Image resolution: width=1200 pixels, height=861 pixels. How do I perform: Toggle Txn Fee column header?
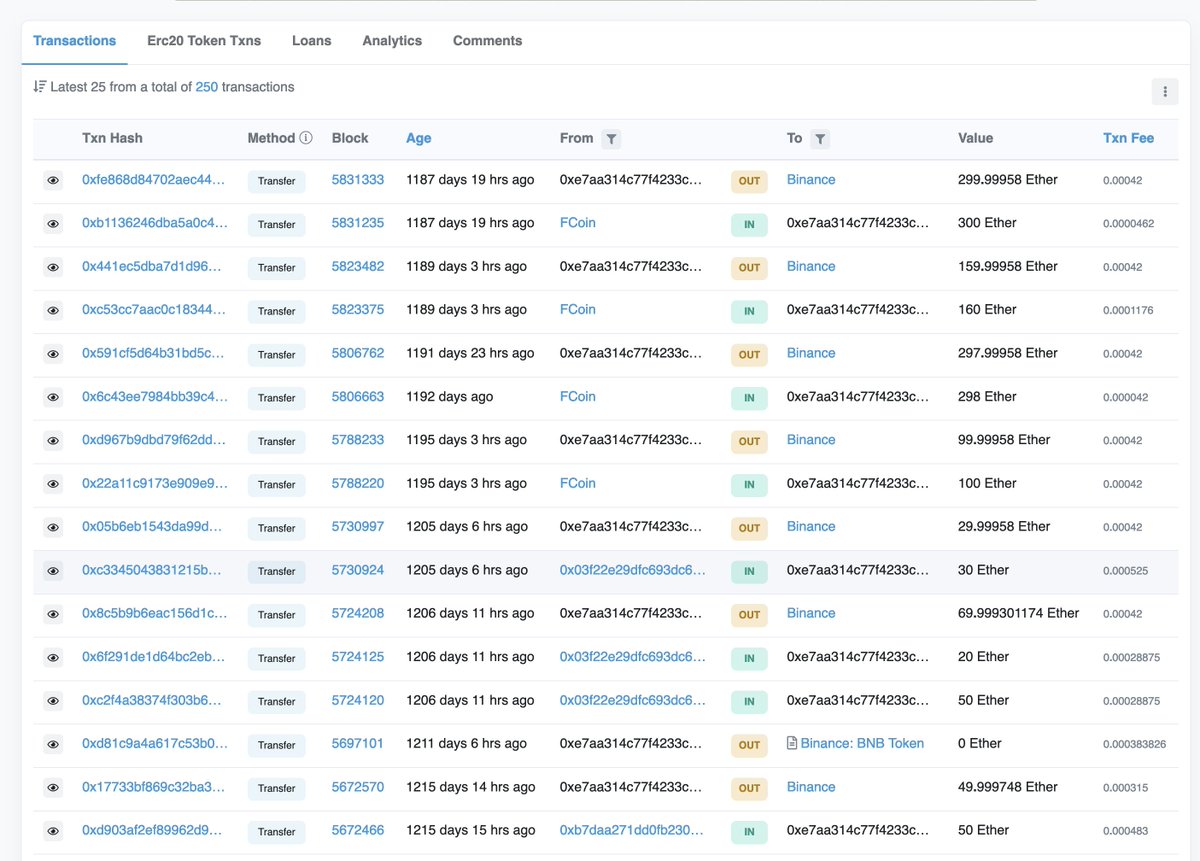(1128, 138)
